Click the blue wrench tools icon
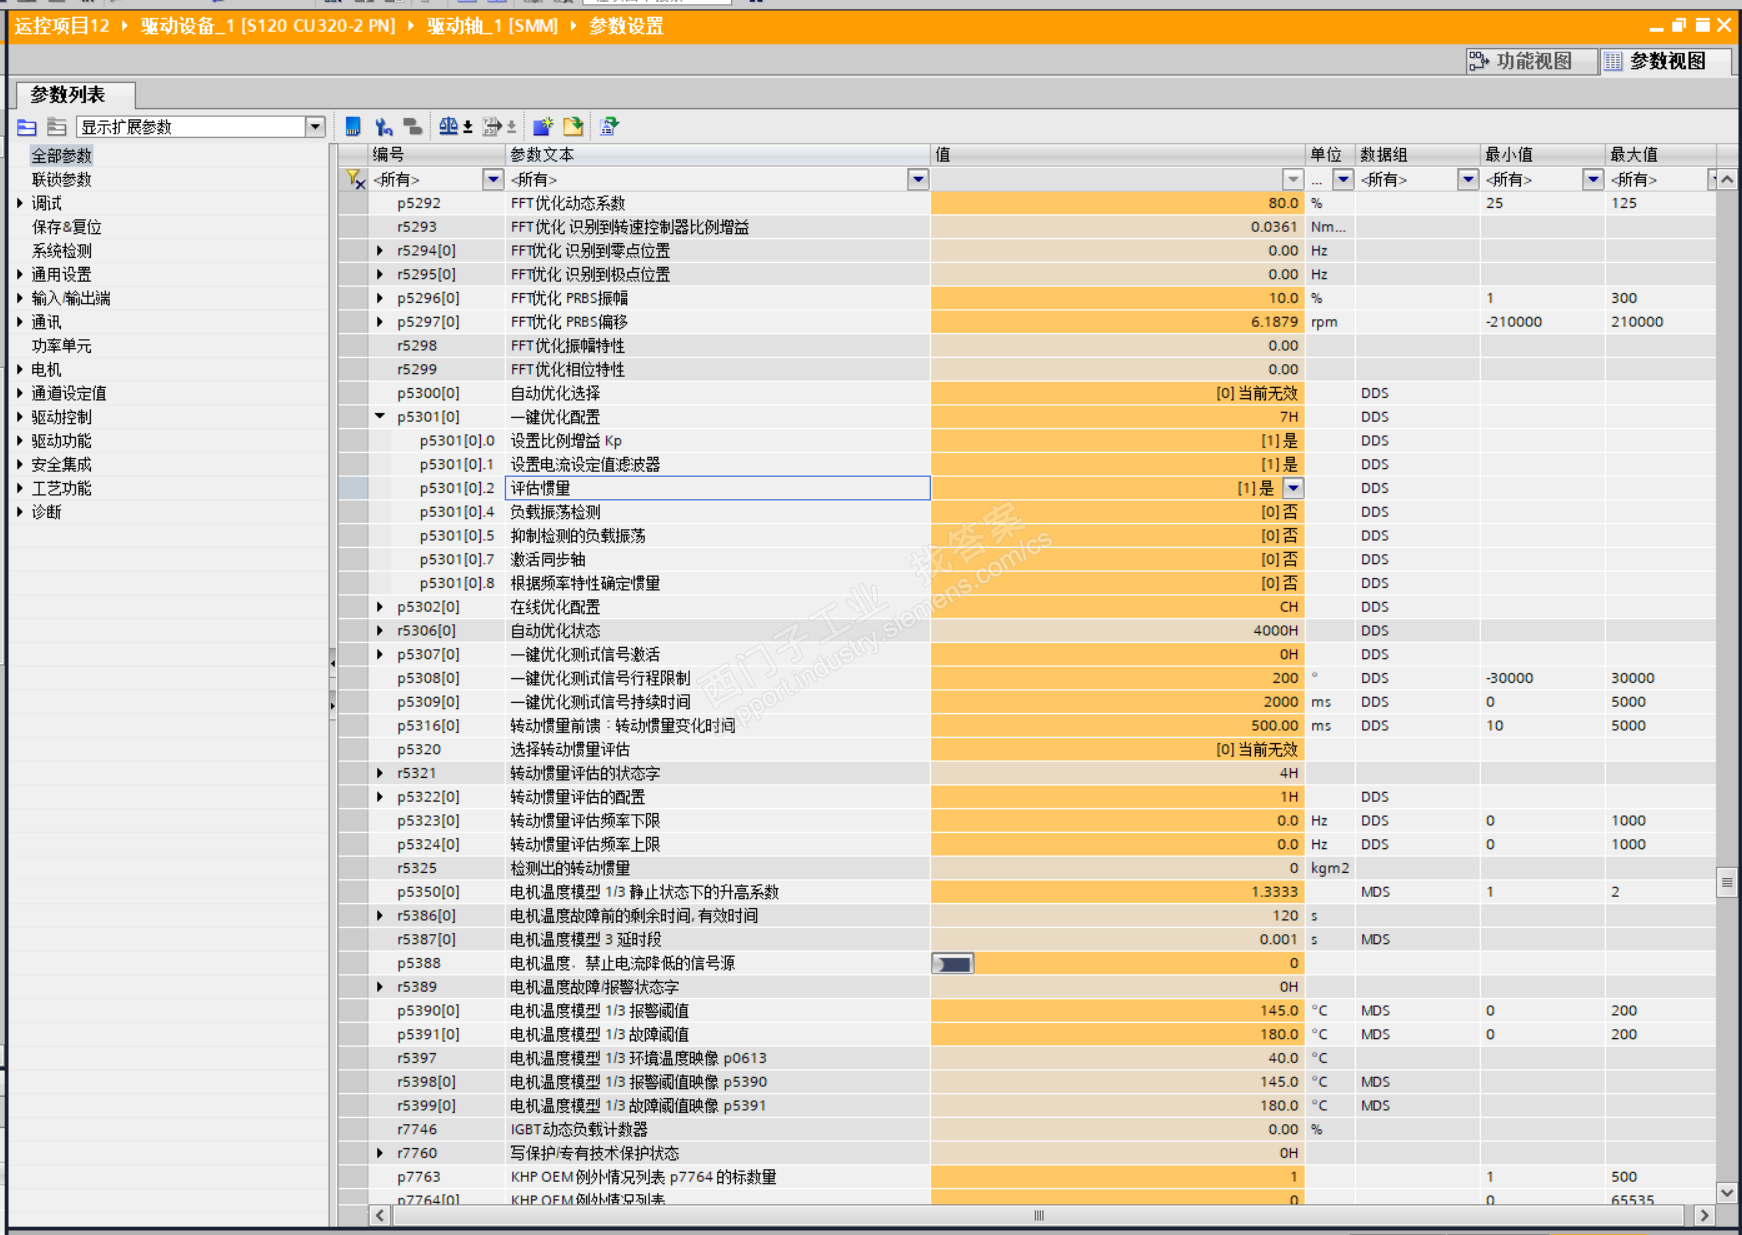 pyautogui.click(x=383, y=126)
